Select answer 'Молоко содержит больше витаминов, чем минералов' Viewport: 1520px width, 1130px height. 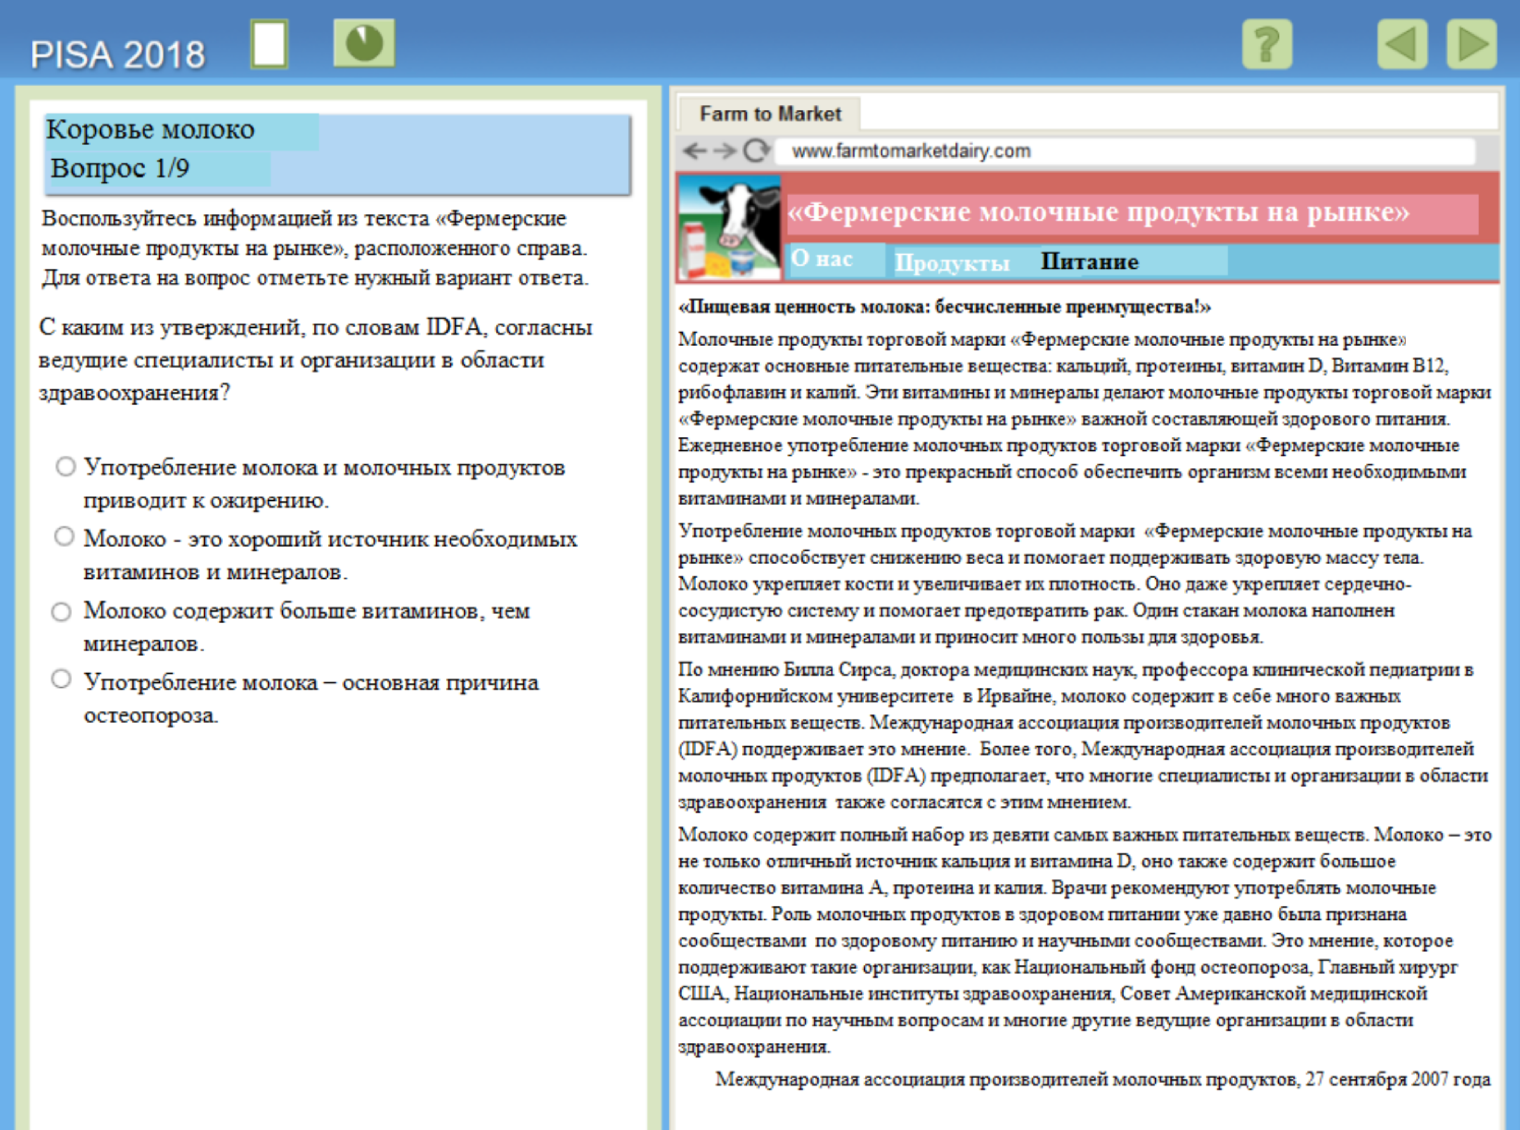pyautogui.click(x=62, y=611)
